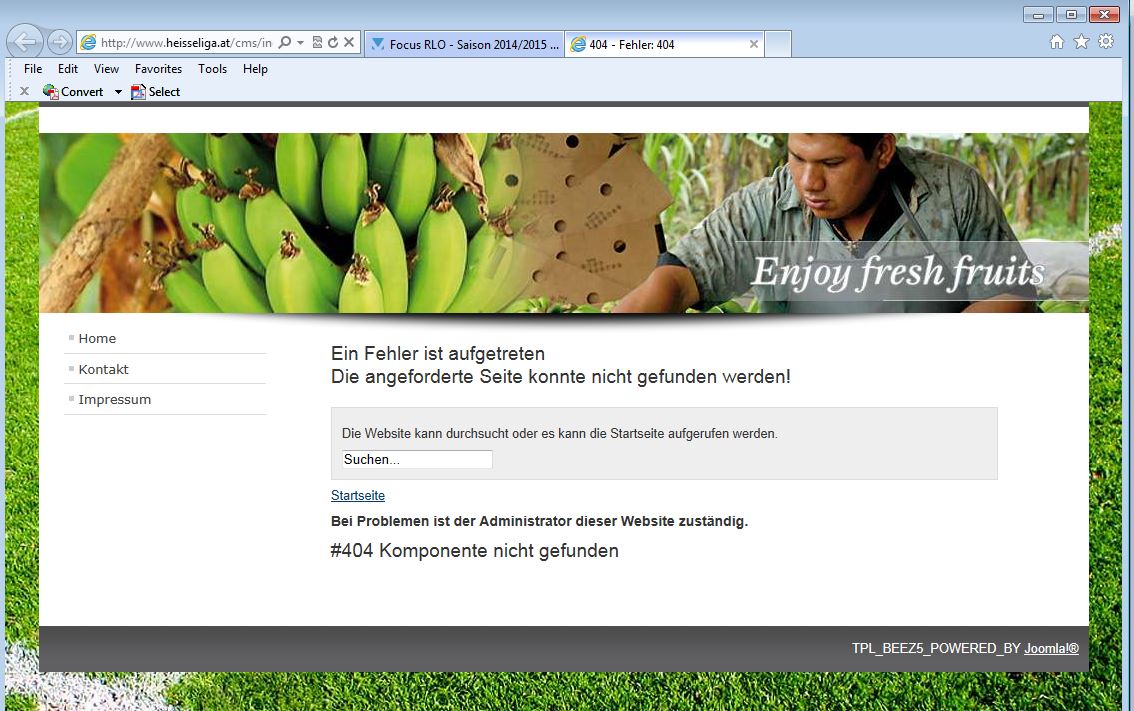The width and height of the screenshot is (1134, 711).
Task: Open the Tools gear icon
Action: point(1106,42)
